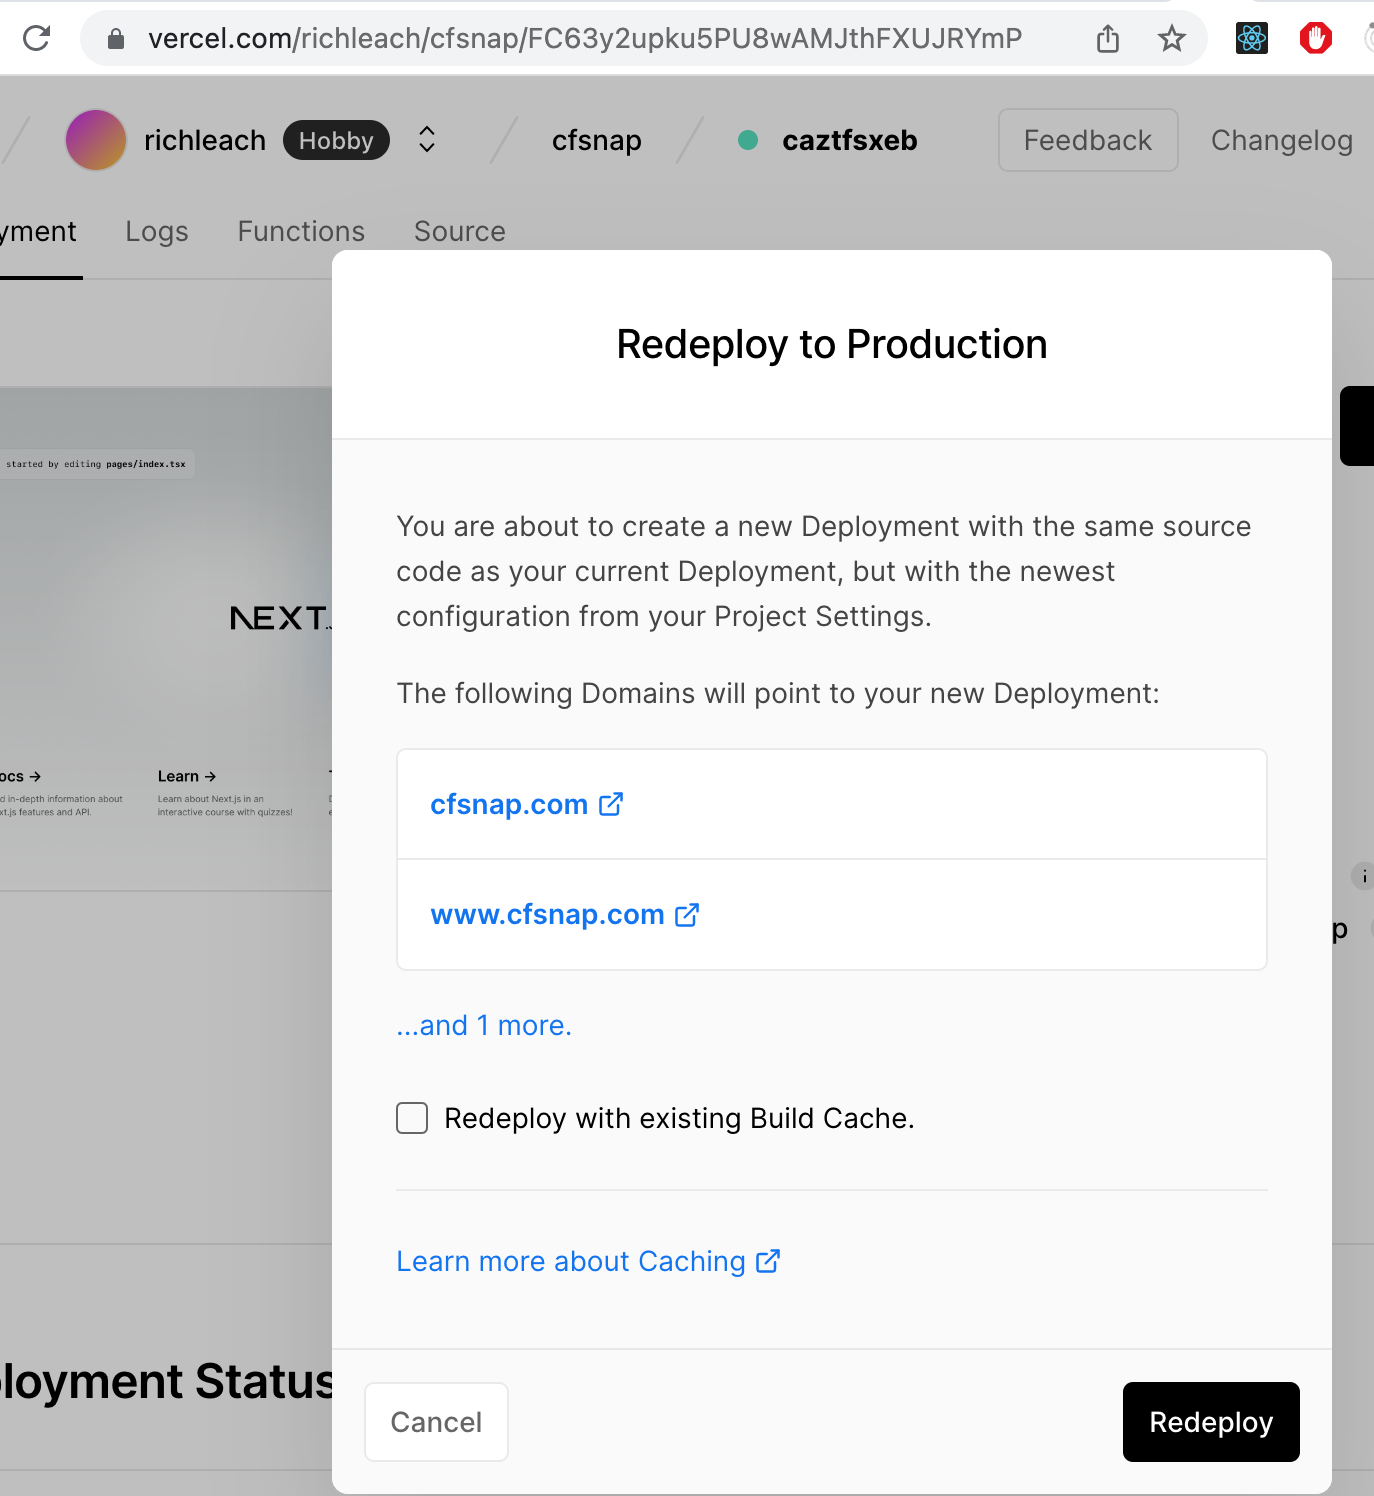1374x1496 pixels.
Task: Click external link icon beside Learn more about Caching
Action: [767, 1261]
